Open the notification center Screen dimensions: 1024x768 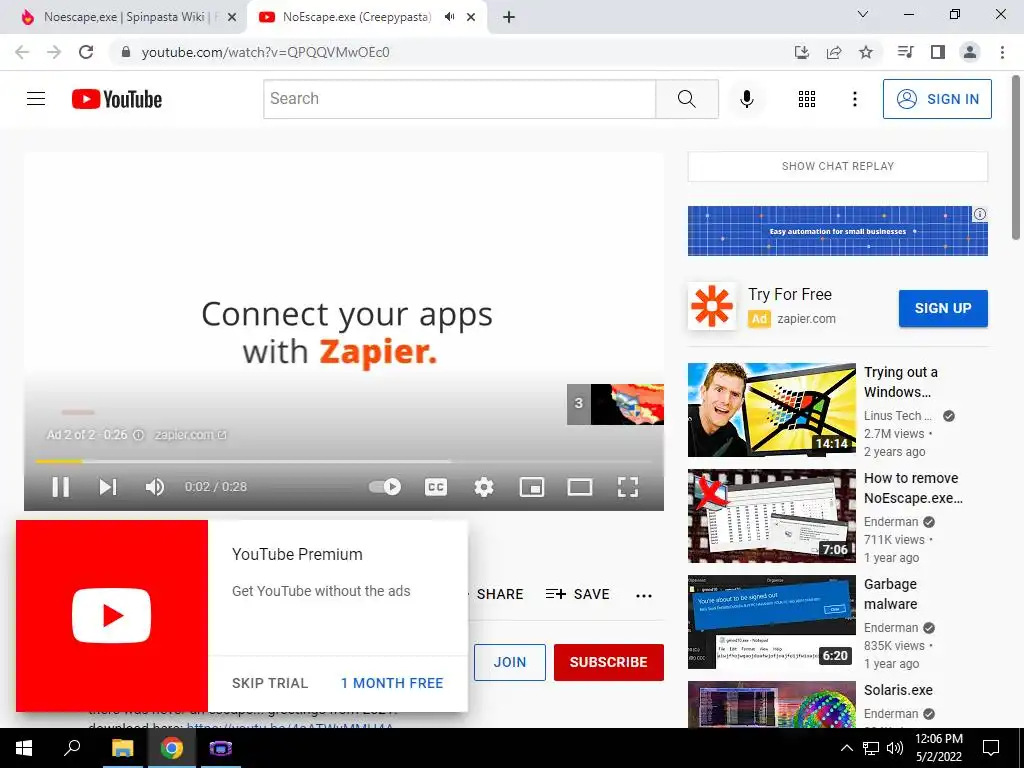(991, 748)
